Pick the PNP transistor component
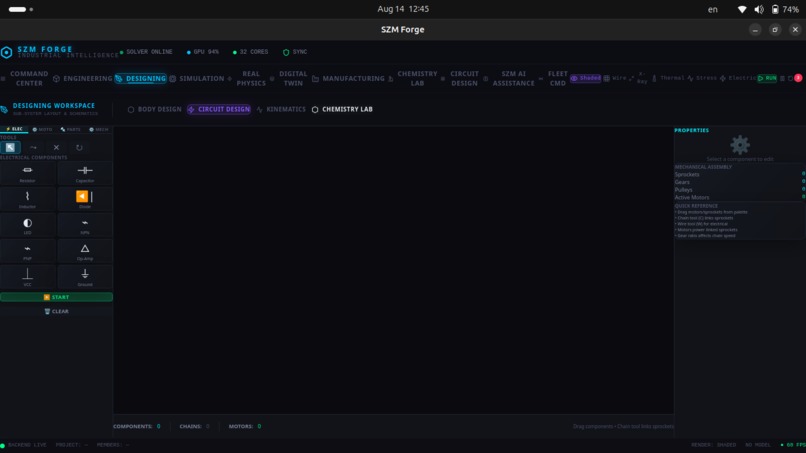Screen dimensions: 806x453 click(28, 251)
